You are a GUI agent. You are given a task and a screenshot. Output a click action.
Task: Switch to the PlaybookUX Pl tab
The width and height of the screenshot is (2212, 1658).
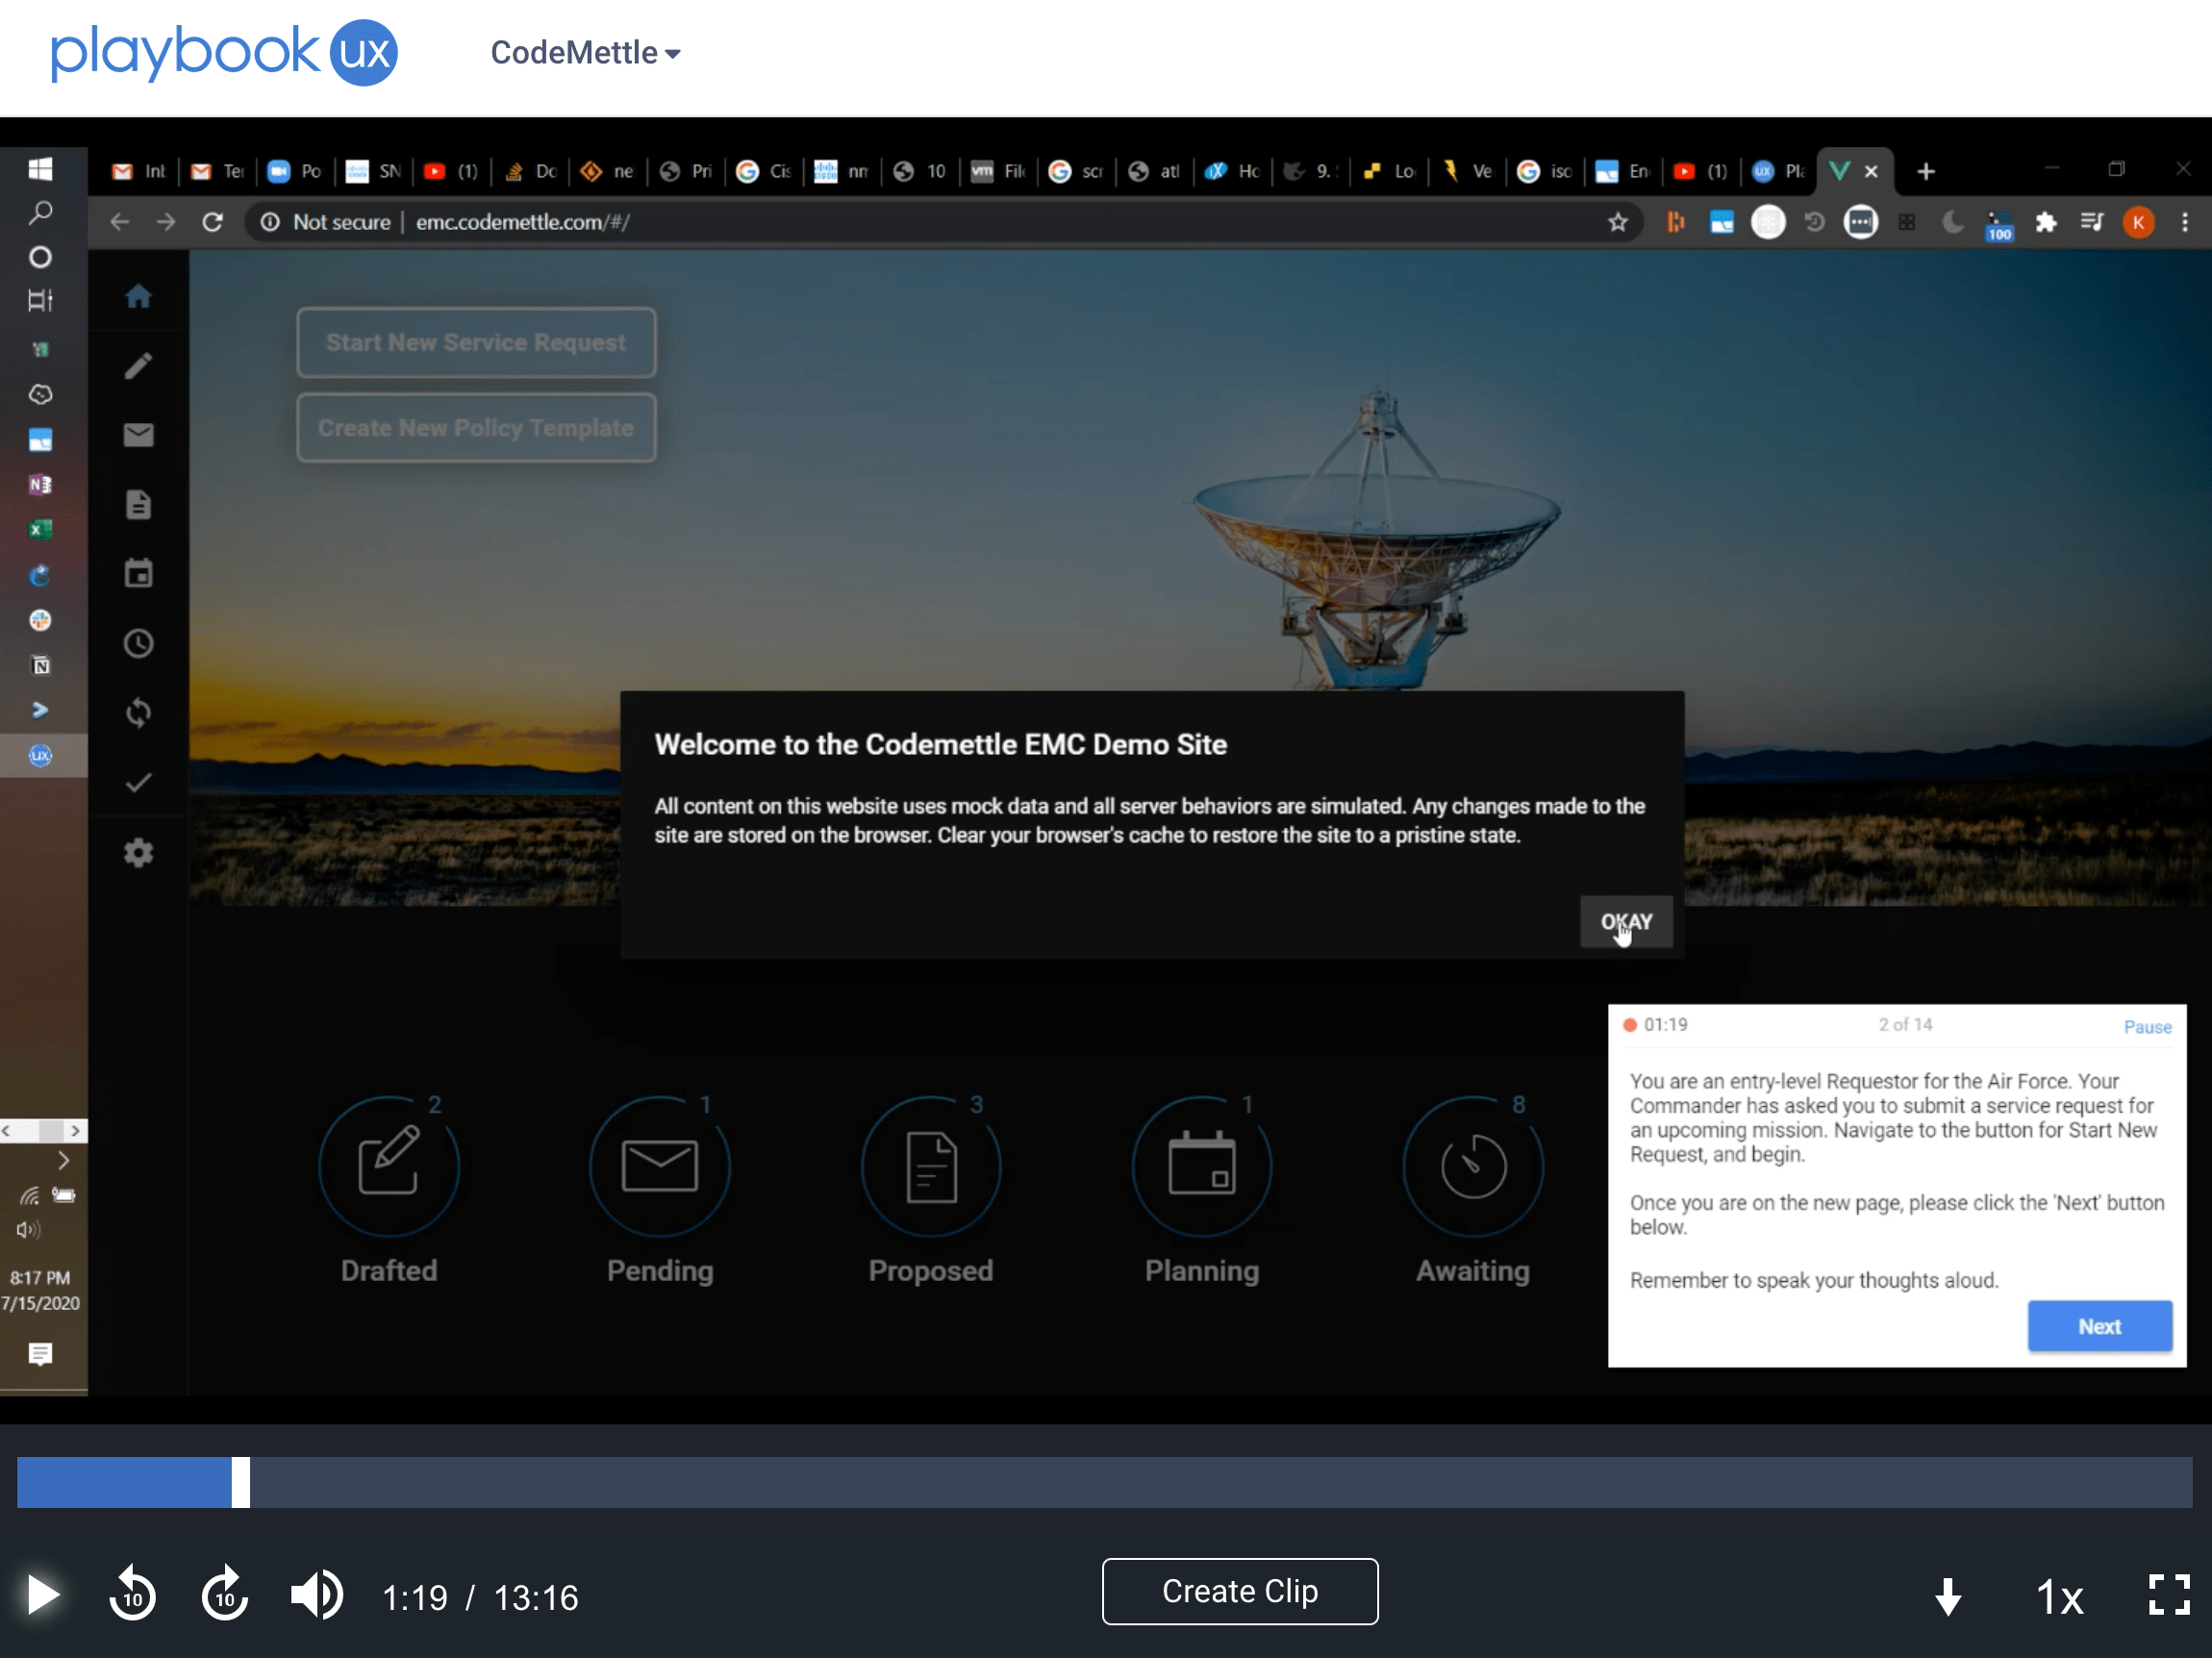1780,171
